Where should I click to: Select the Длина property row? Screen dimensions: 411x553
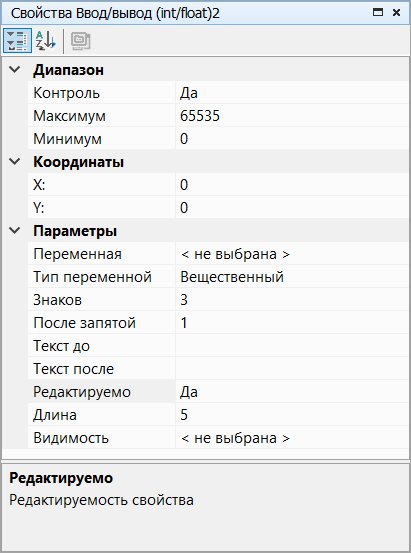(218, 415)
